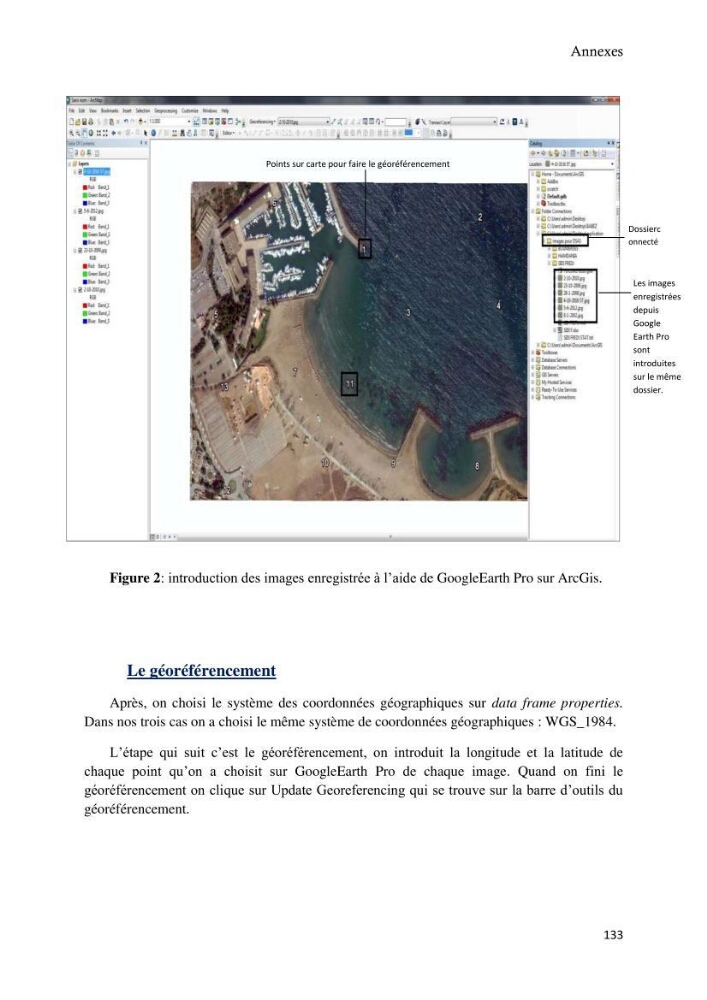Select the Select Elements arrow tool
This screenshot has height=1000, width=707.
click(145, 133)
